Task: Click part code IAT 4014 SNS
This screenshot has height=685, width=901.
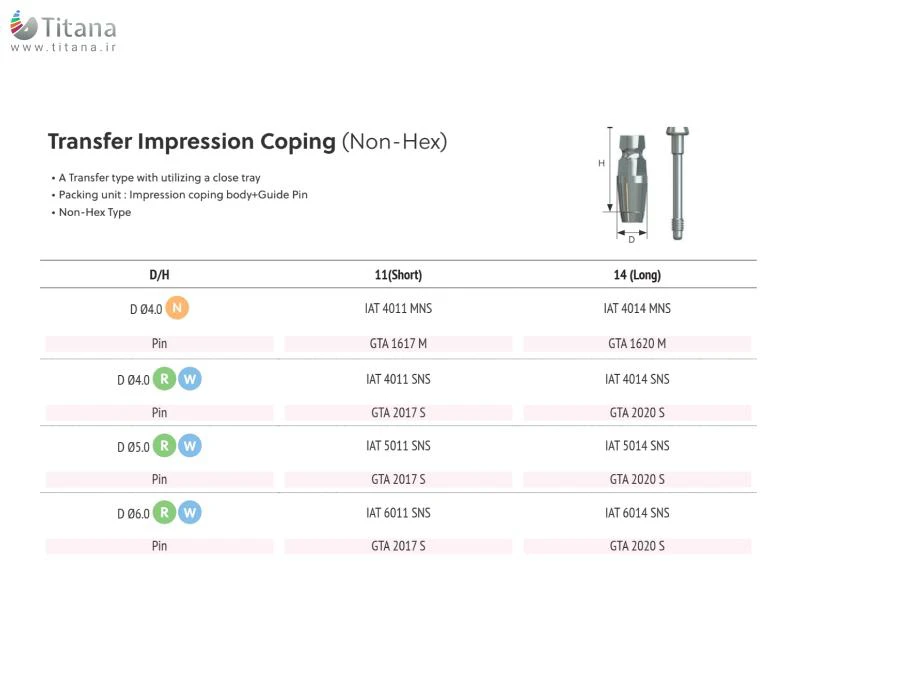Action: [637, 379]
